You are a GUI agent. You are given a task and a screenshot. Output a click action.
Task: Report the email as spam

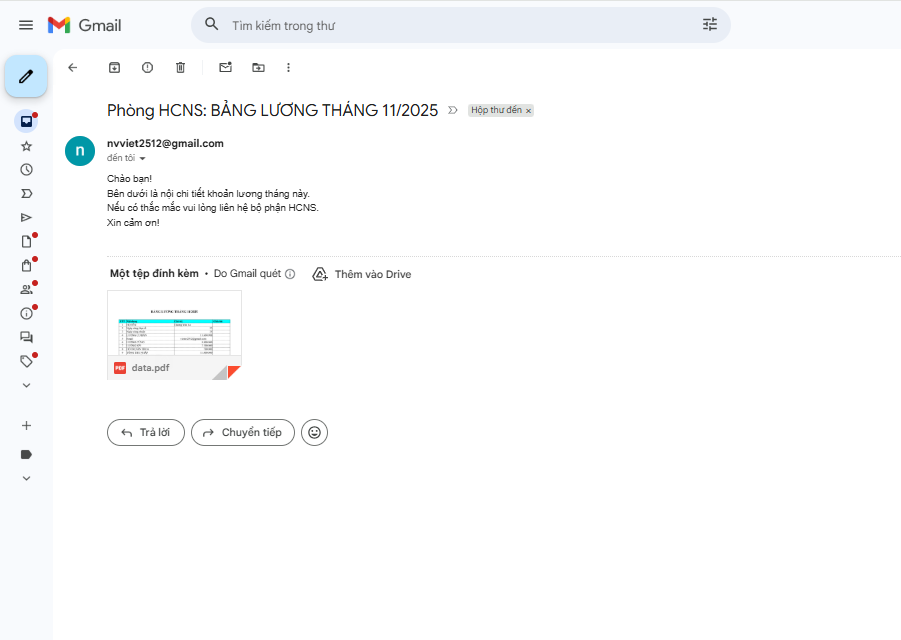148,67
